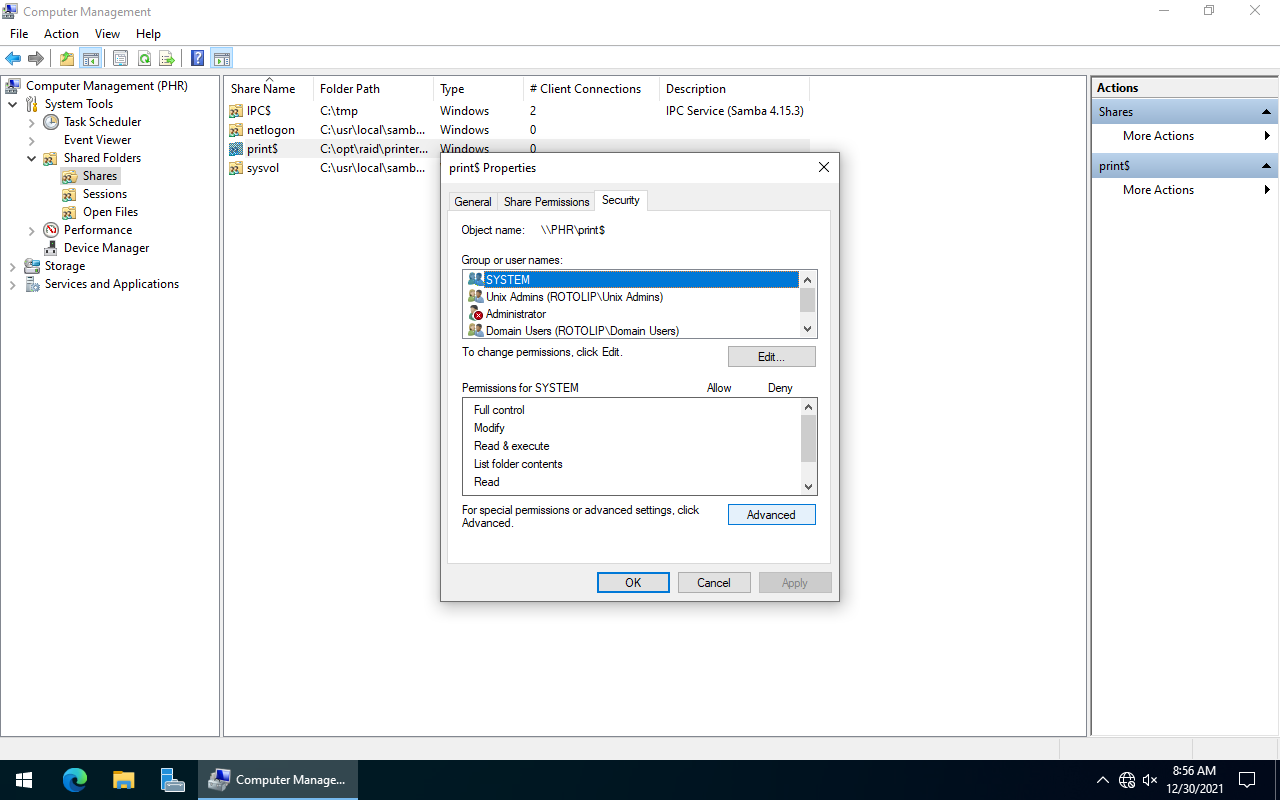This screenshot has height=800, width=1280.
Task: Click the Export List toolbar icon
Action: pos(167,59)
